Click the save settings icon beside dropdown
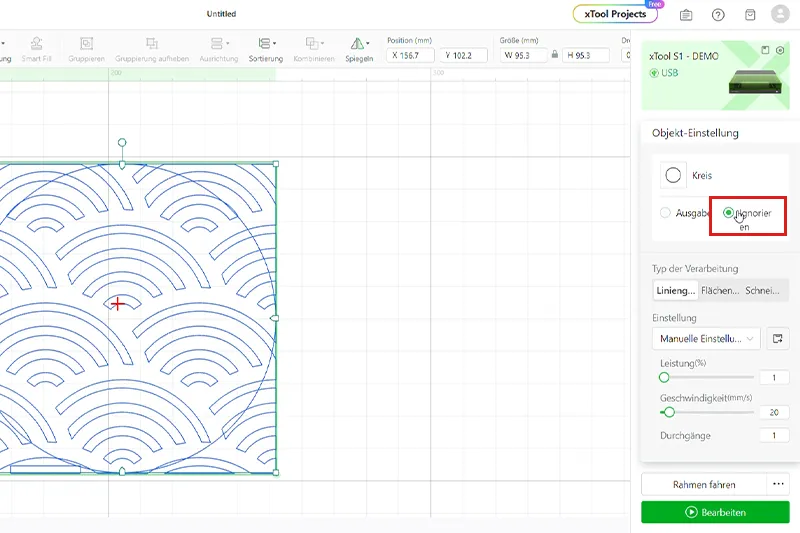The image size is (800, 533). pyautogui.click(x=778, y=339)
